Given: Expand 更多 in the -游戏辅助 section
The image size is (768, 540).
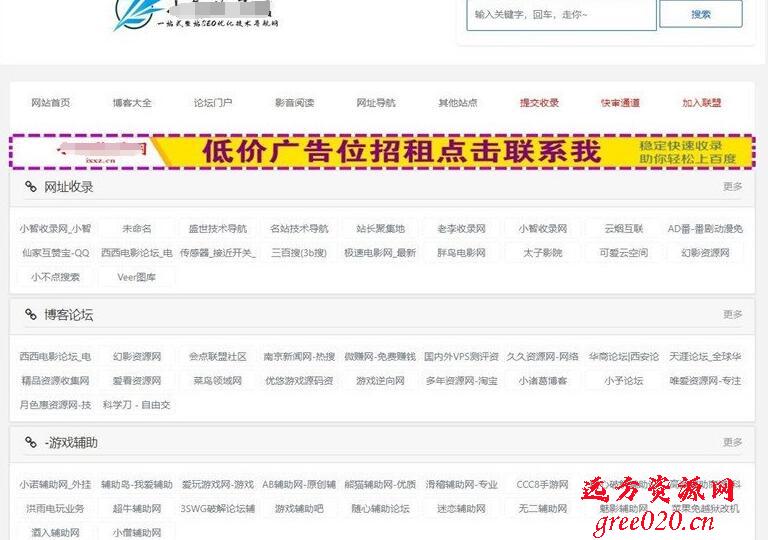Looking at the screenshot, I should (x=733, y=442).
